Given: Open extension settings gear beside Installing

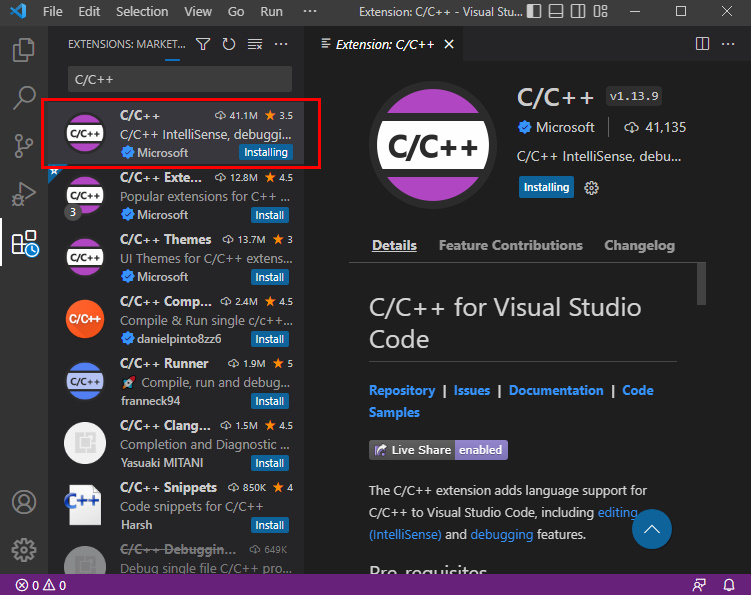Looking at the screenshot, I should tap(591, 188).
